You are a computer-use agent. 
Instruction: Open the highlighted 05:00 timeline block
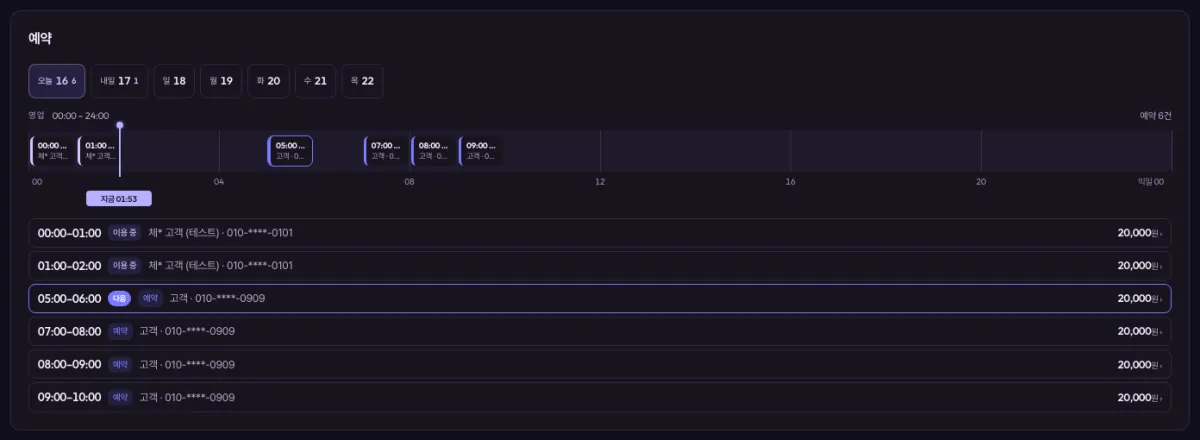(x=290, y=151)
